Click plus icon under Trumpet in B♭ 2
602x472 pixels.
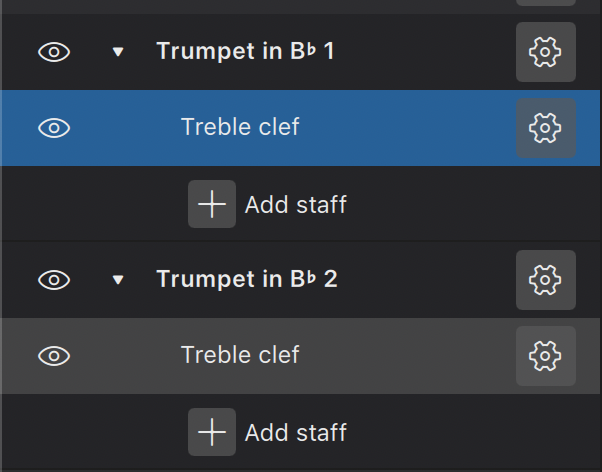[212, 432]
